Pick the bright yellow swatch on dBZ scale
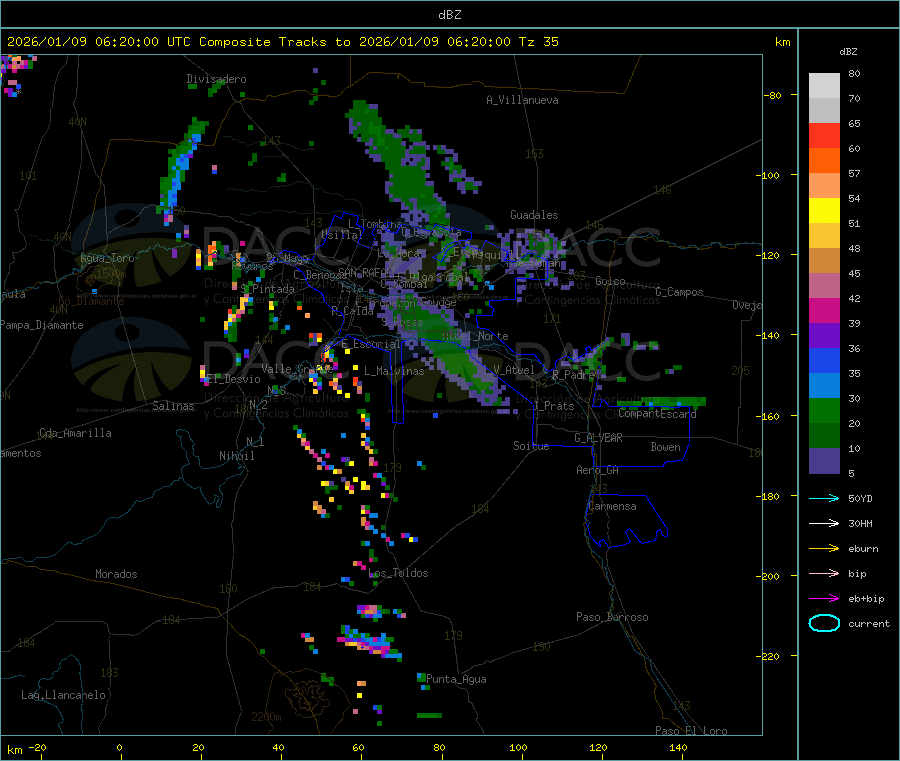900x761 pixels. coord(824,211)
